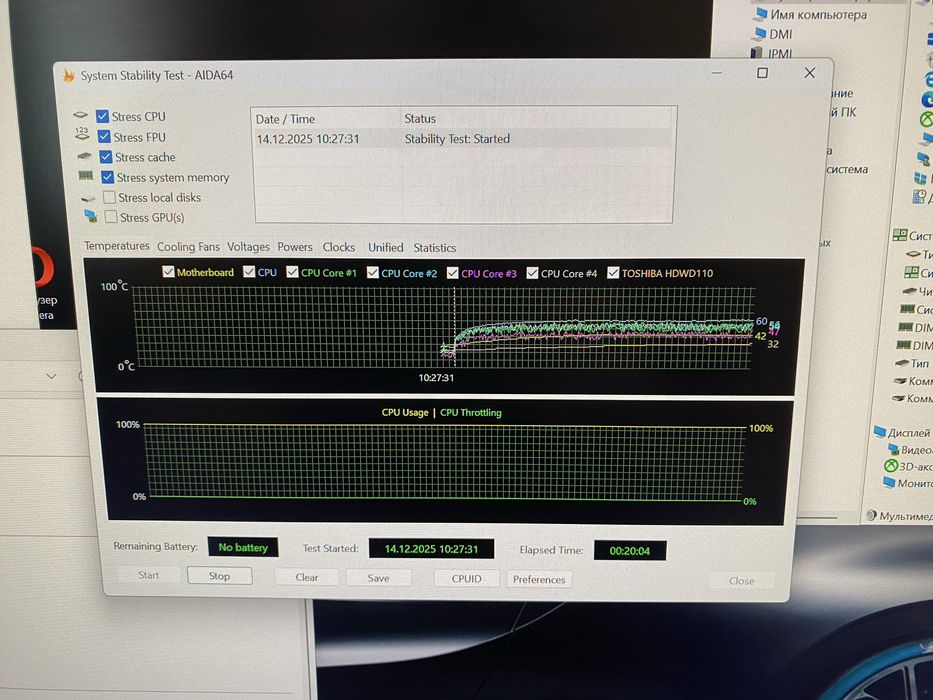Click the Видео icon in background tree
This screenshot has height=700, width=933.
[x=893, y=449]
